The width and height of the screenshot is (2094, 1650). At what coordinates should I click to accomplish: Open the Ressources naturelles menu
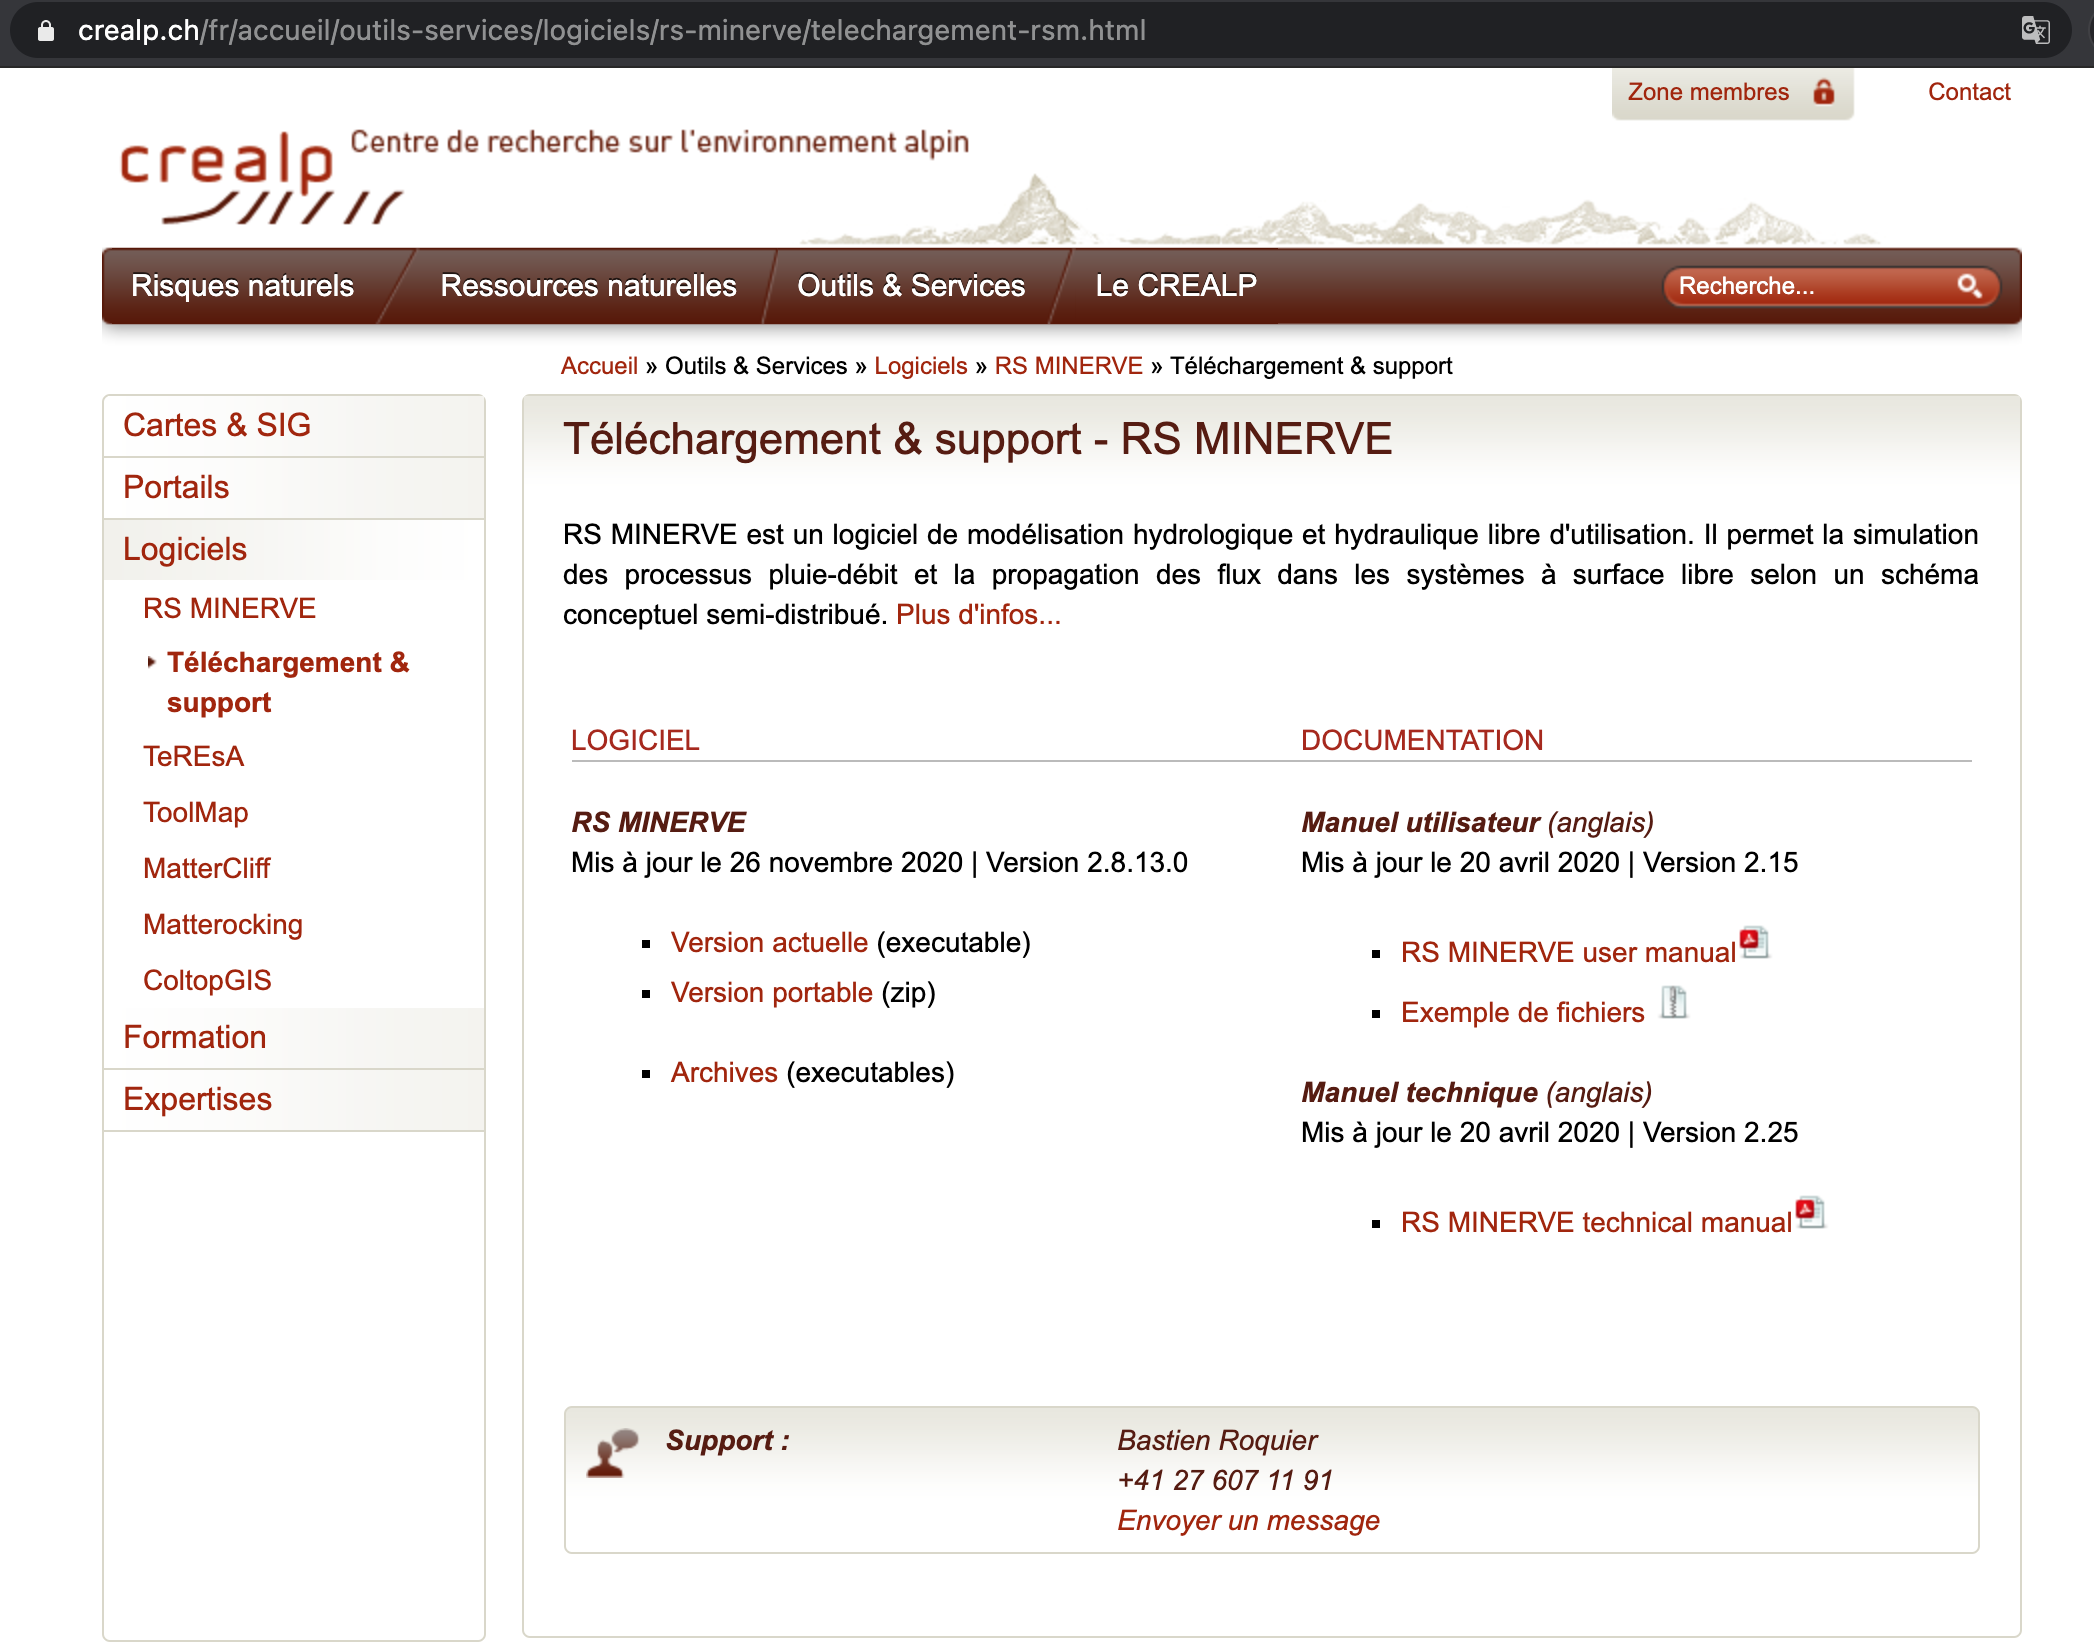pos(588,286)
